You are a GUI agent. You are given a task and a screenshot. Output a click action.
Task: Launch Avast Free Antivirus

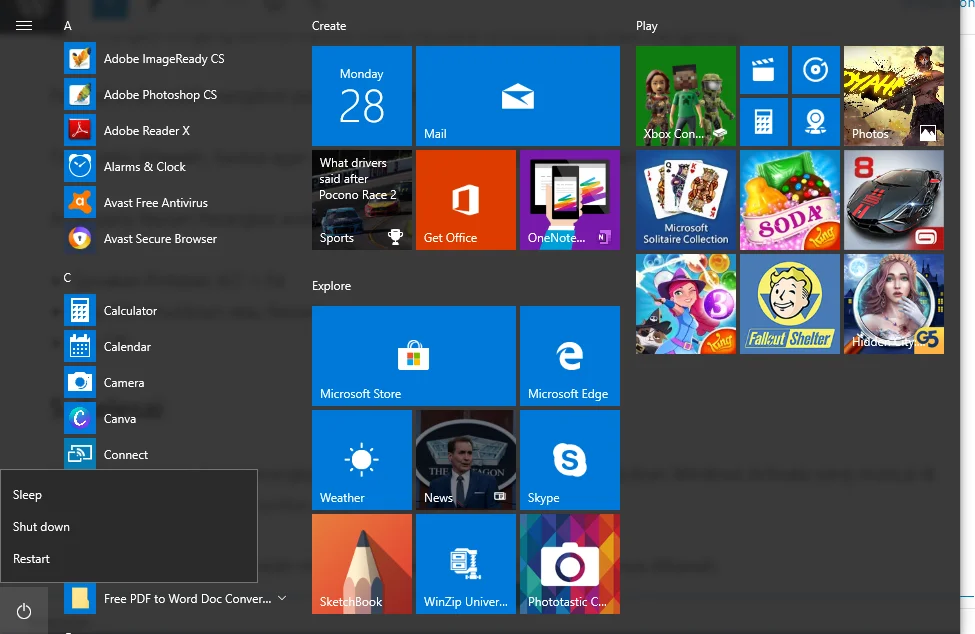point(174,203)
